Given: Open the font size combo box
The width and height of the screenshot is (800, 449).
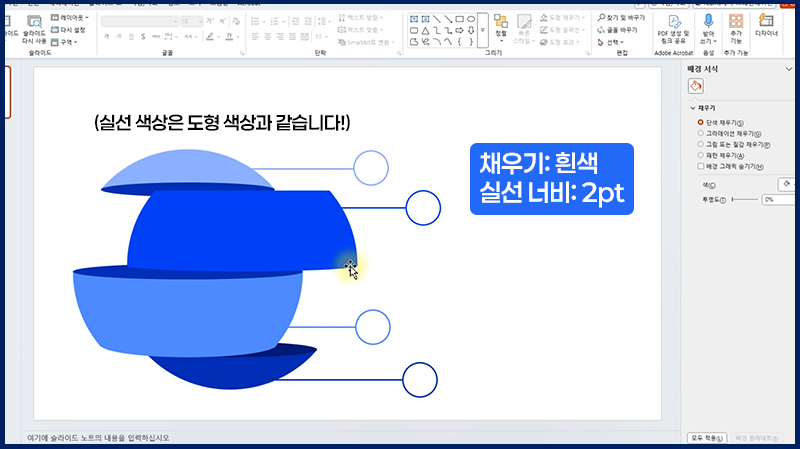Looking at the screenshot, I should coord(191,21).
